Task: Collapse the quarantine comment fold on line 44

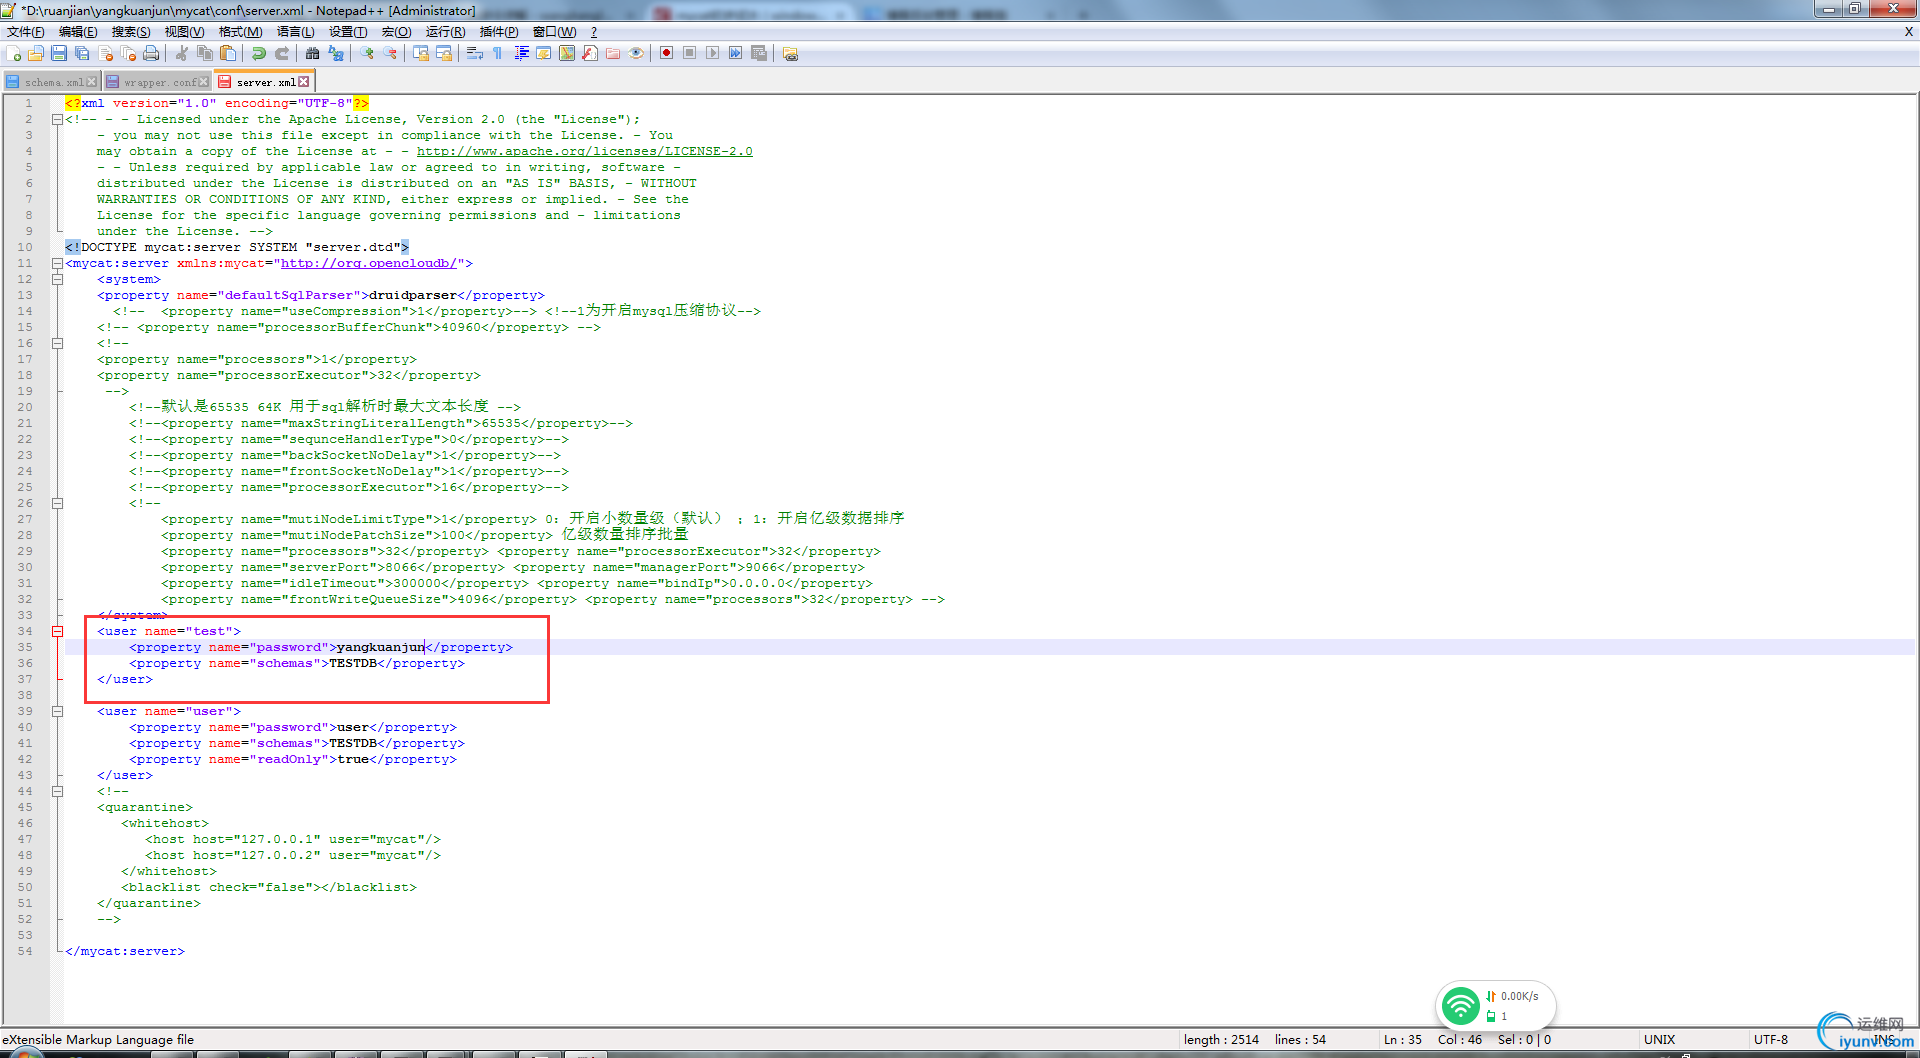Action: (x=57, y=791)
